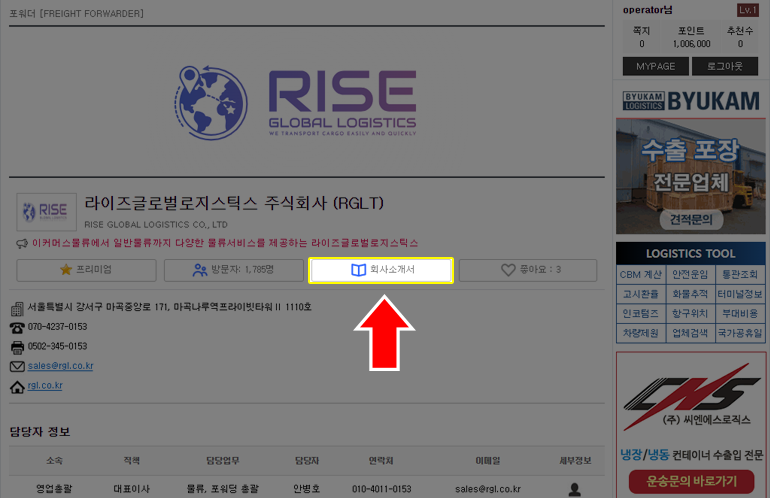Click the 운송문의 바로가기 red button
The height and width of the screenshot is (498, 770).
point(691,481)
